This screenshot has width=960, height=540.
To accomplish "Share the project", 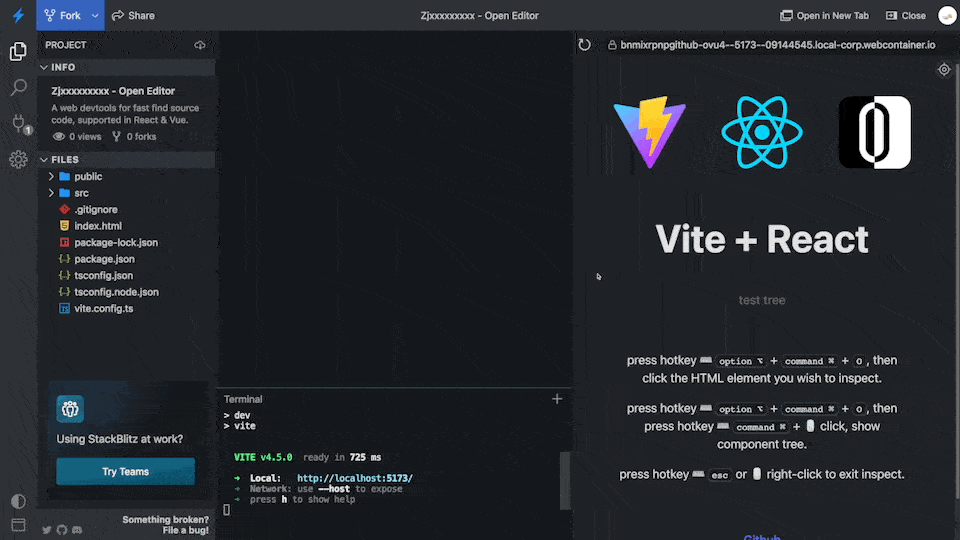I will pos(133,15).
